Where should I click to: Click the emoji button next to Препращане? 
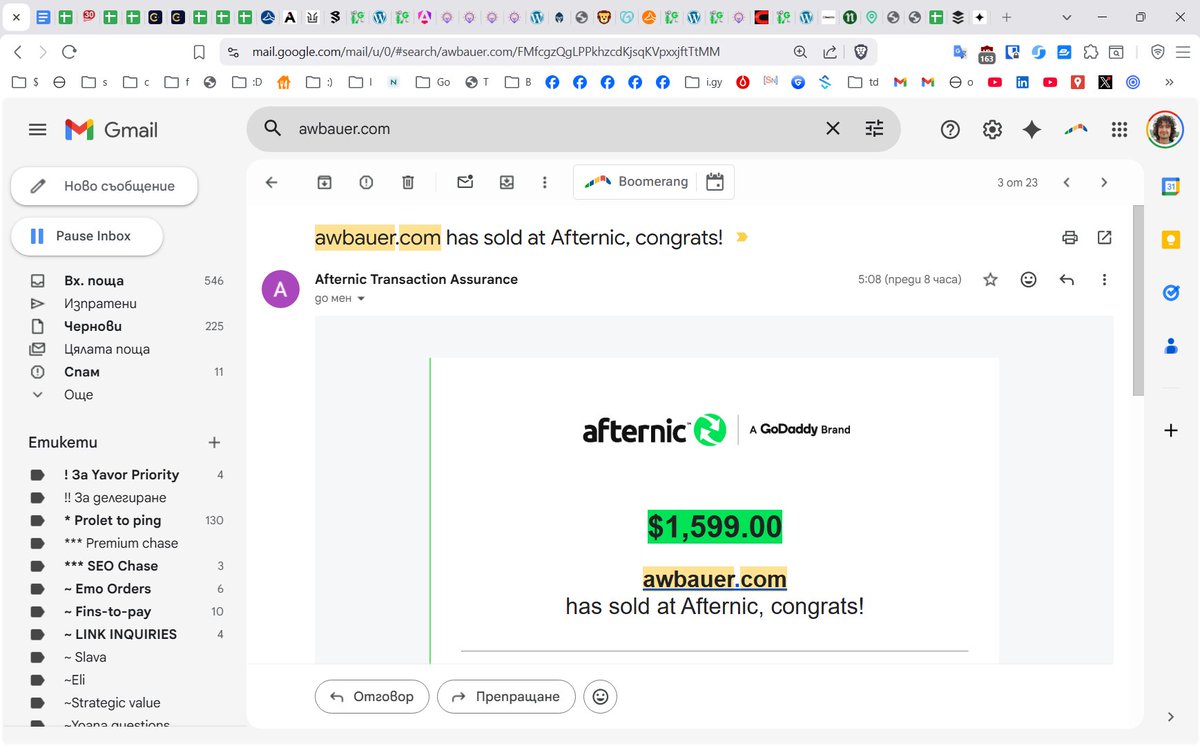(x=600, y=697)
